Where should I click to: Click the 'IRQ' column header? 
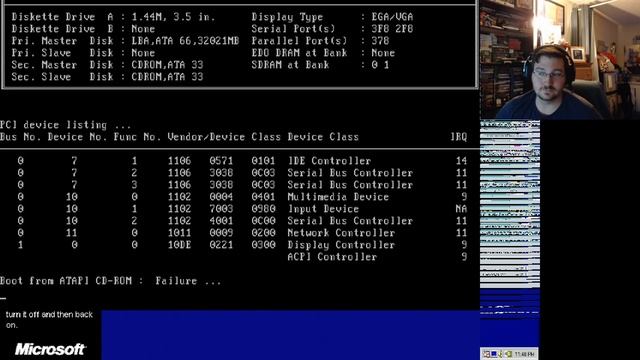(x=458, y=137)
